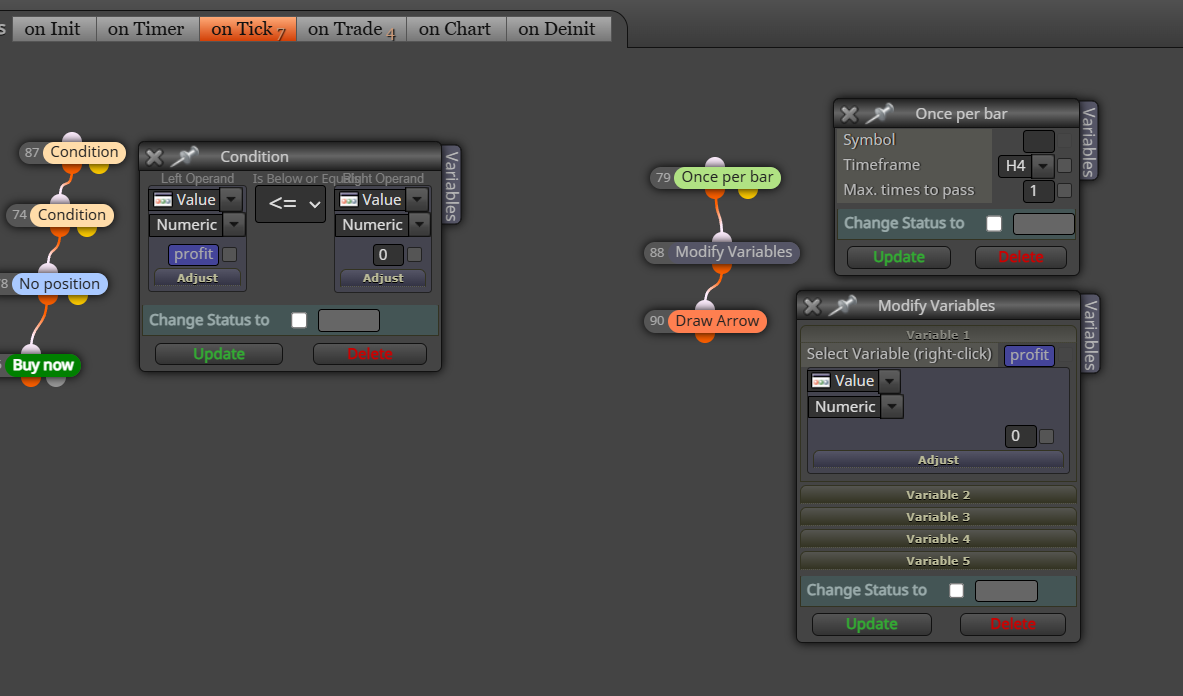Enable Change Status to in Modify Variables
1183x696 pixels.
tap(957, 590)
